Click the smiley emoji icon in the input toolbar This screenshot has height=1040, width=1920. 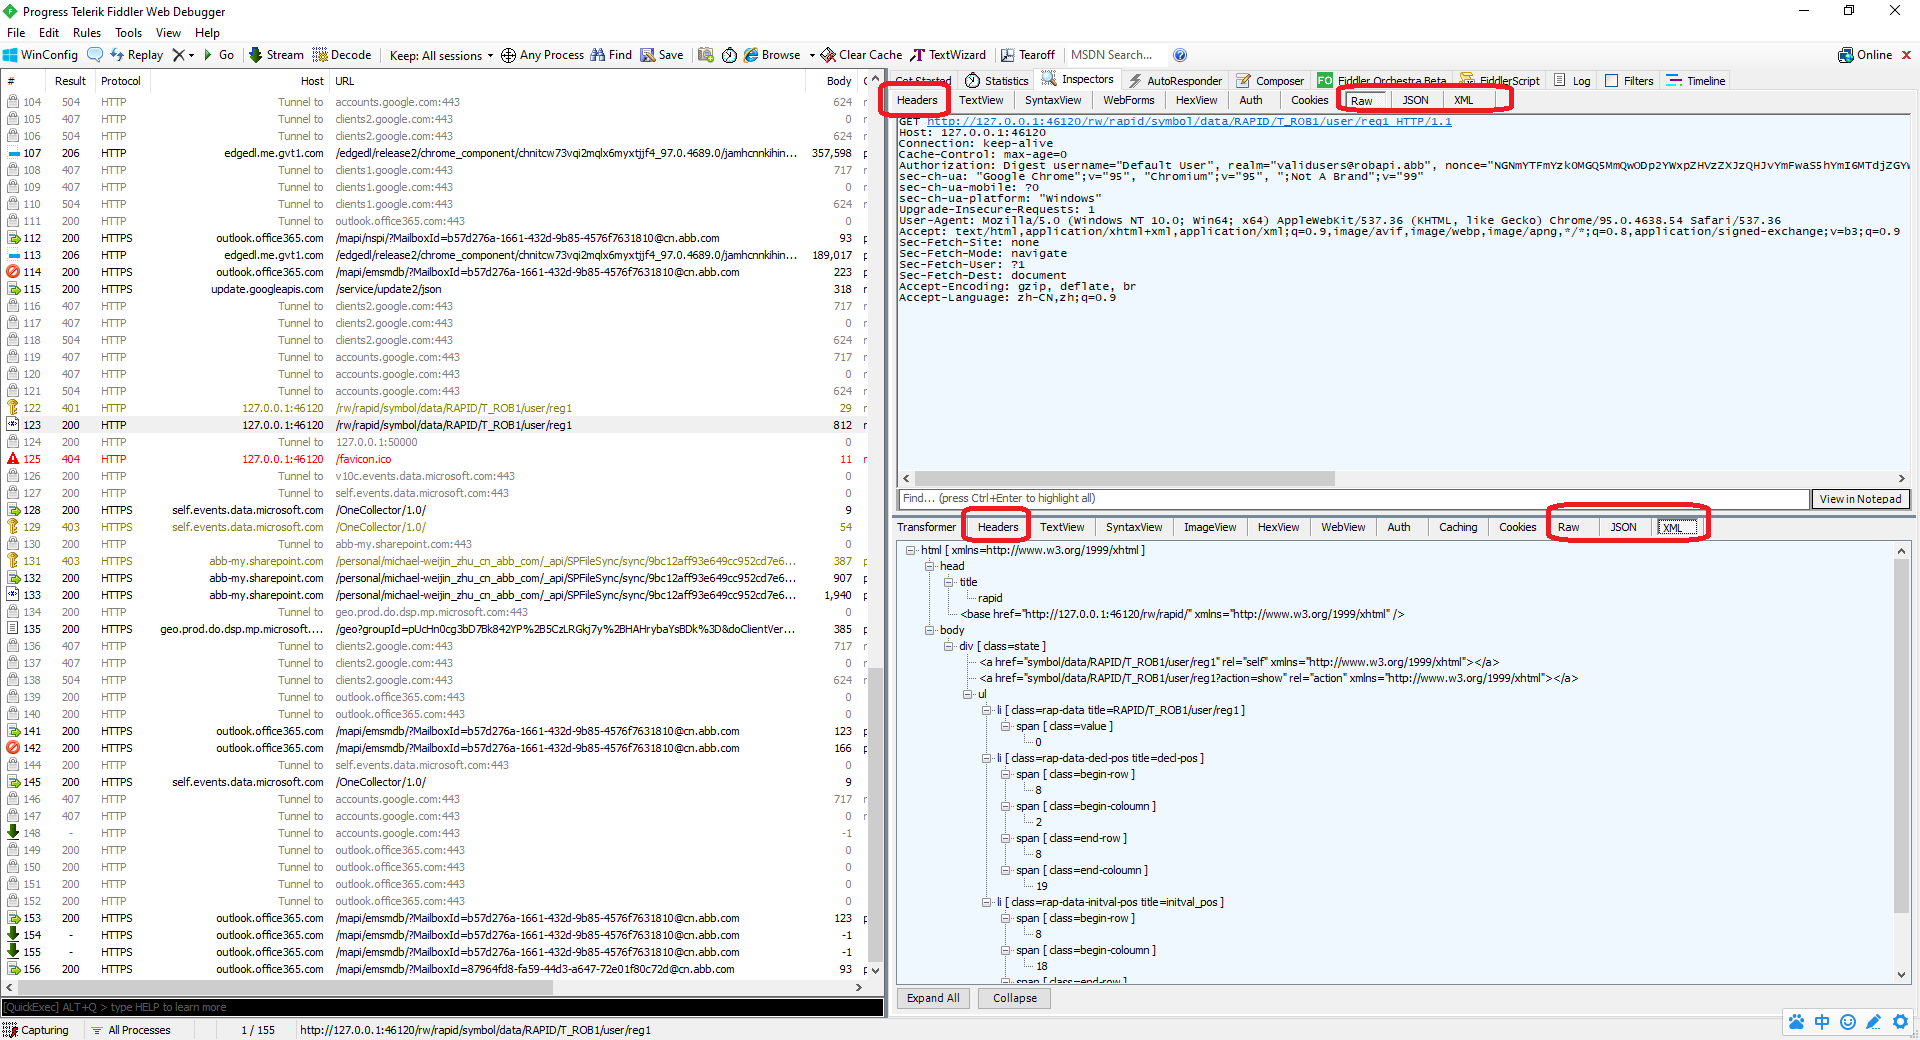(x=1848, y=1022)
